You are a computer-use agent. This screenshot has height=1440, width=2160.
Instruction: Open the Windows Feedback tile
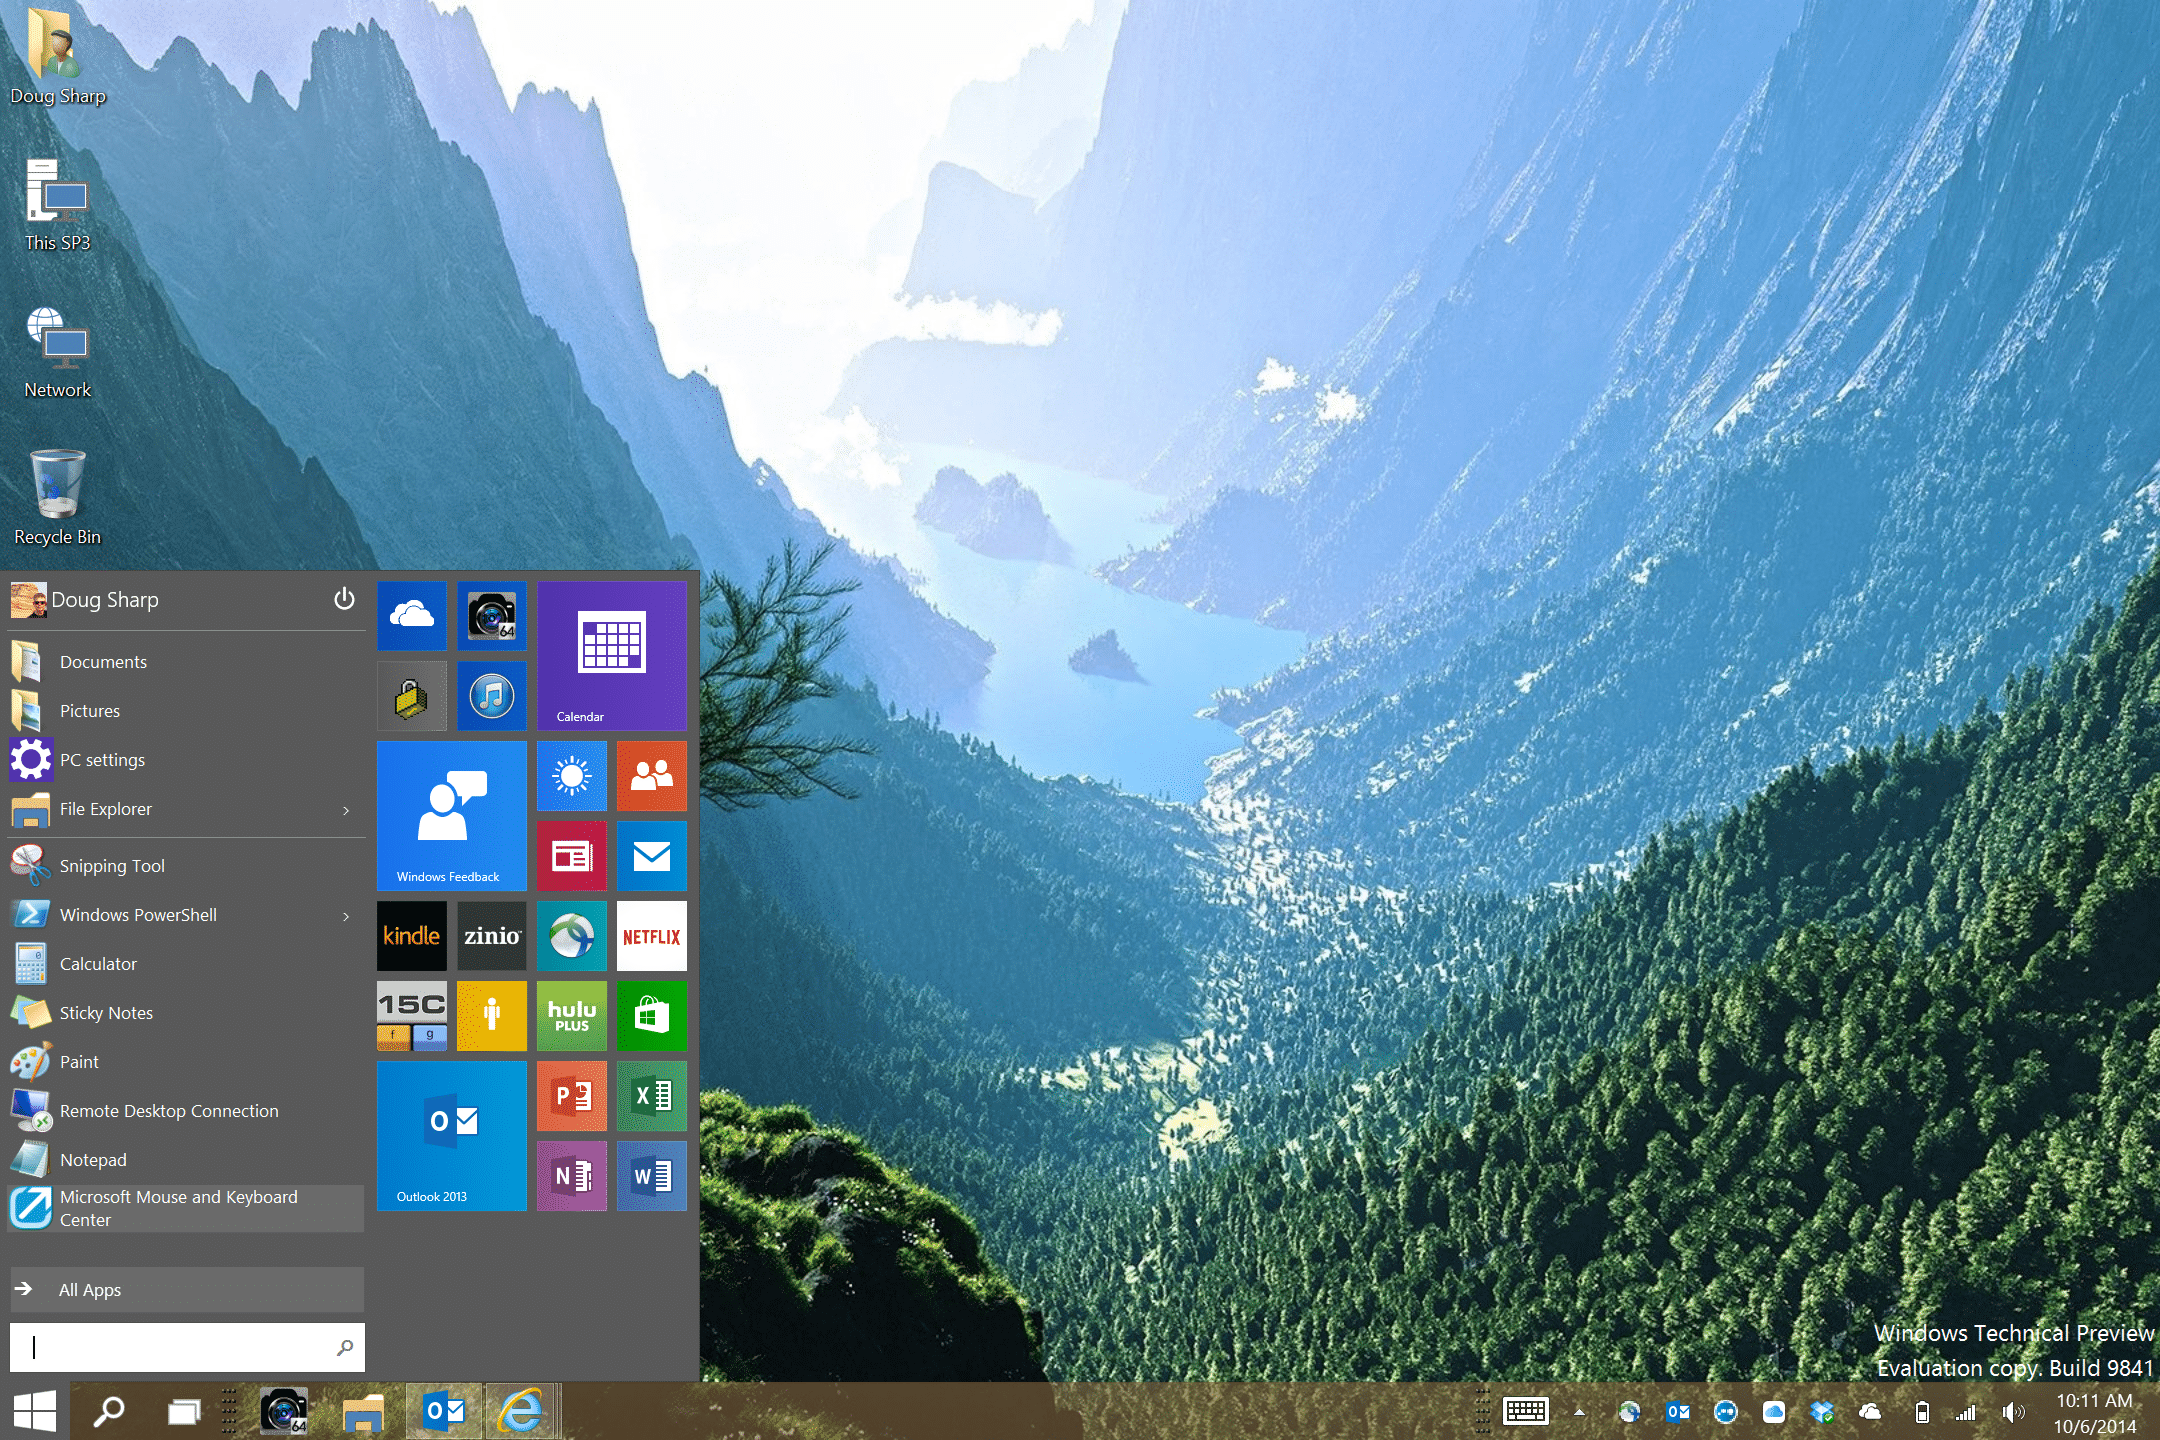pyautogui.click(x=451, y=816)
